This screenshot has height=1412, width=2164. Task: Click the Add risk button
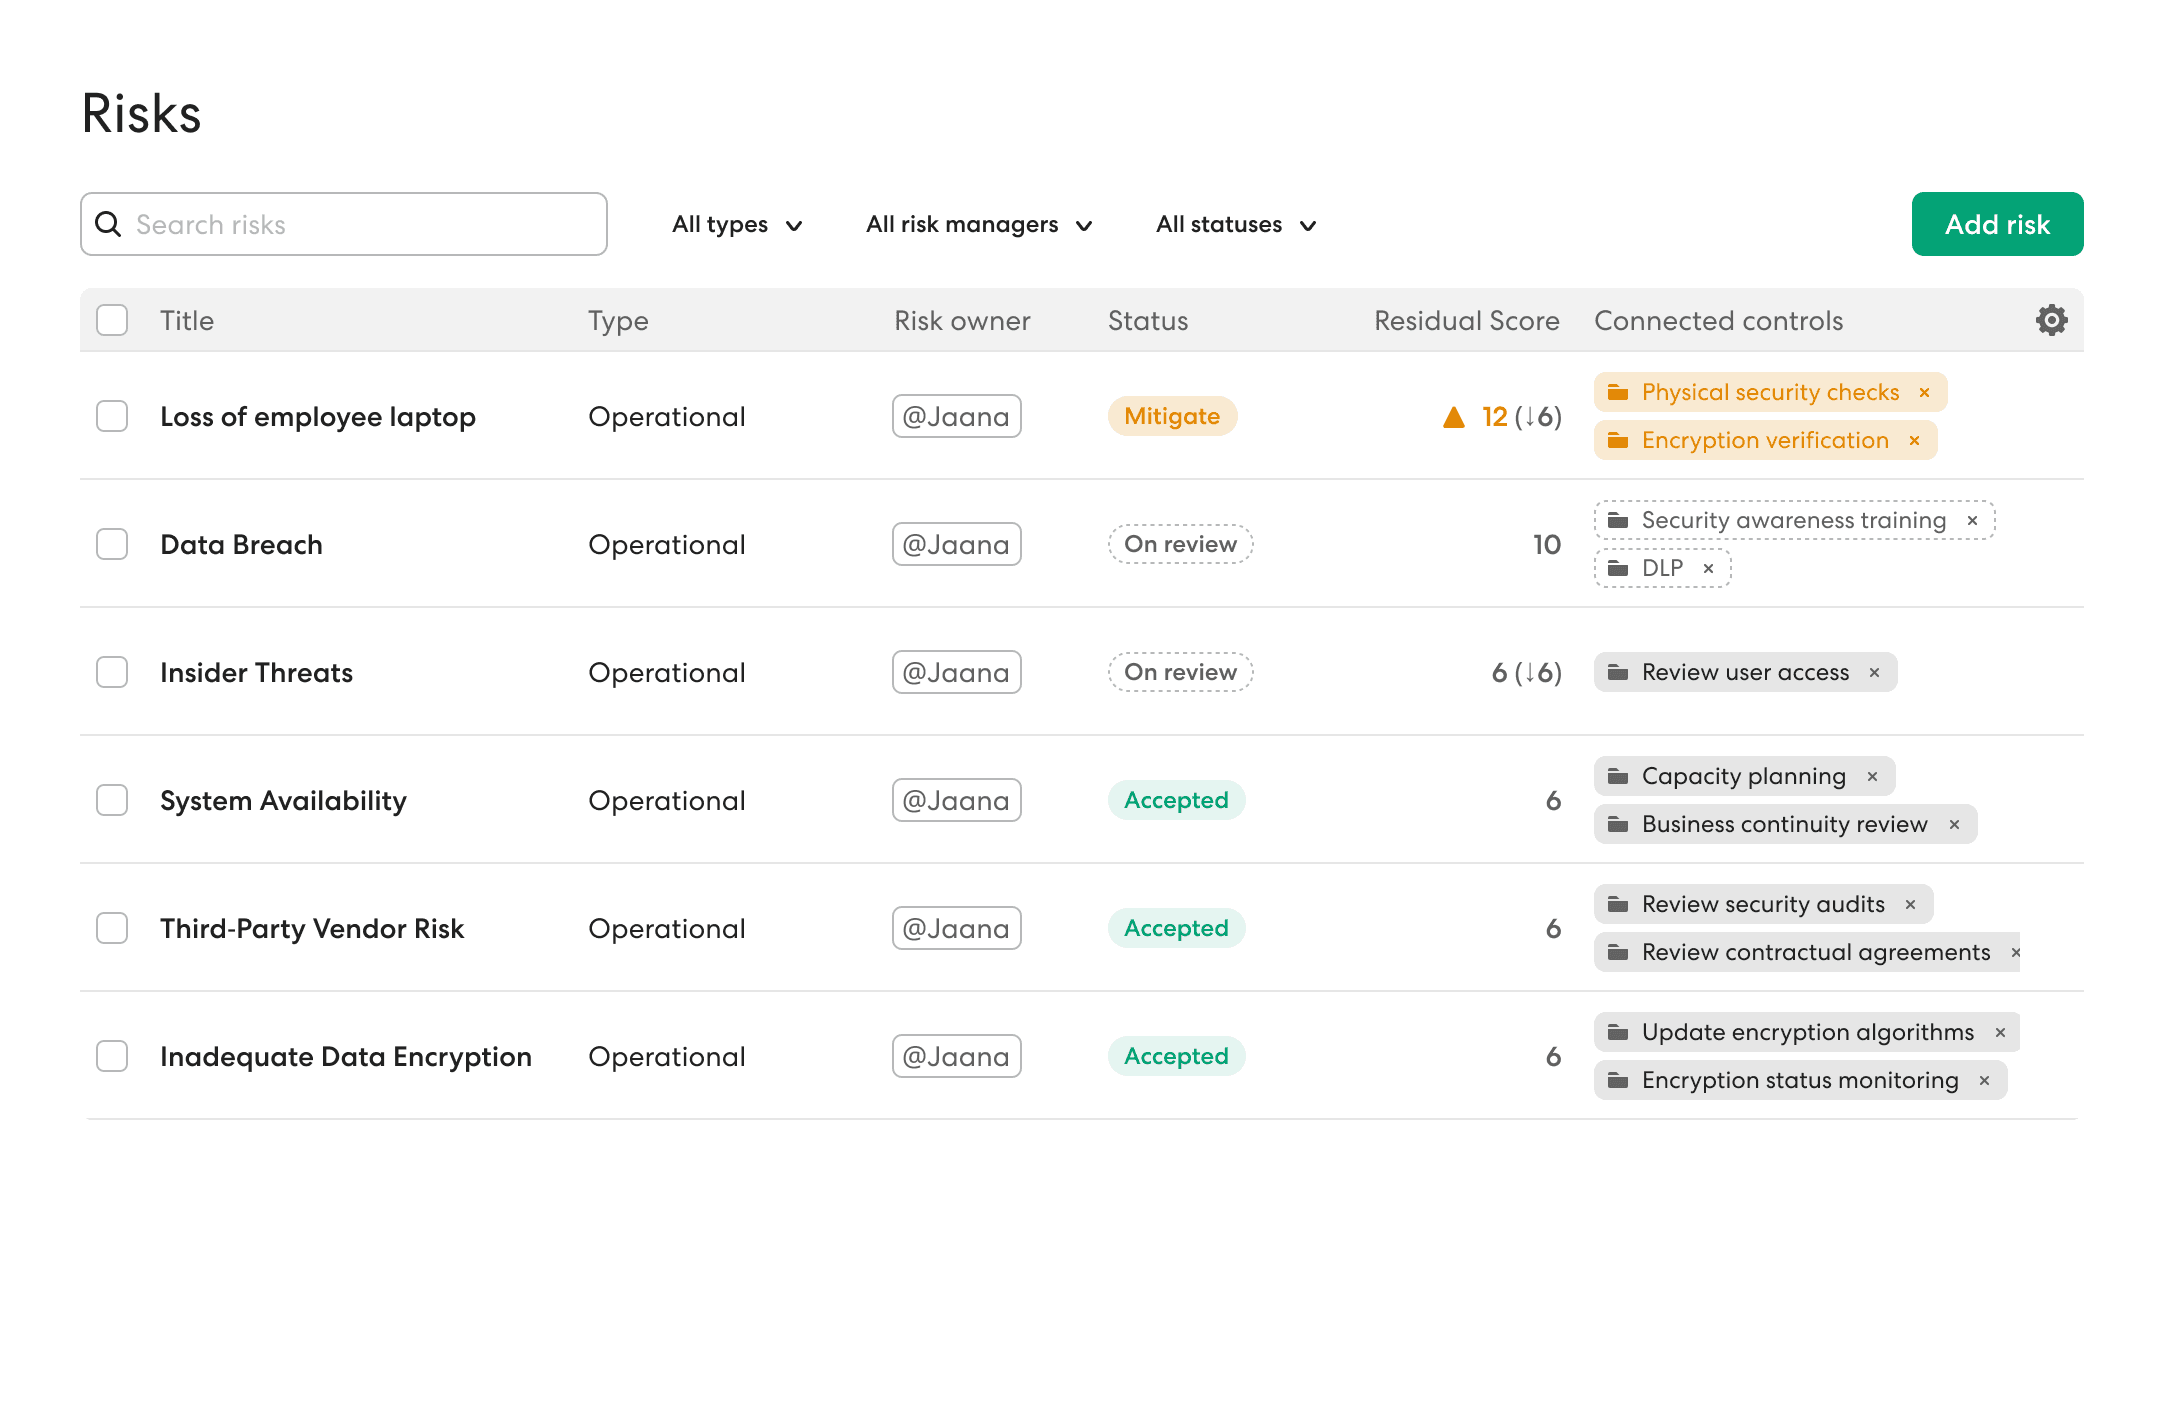click(1997, 224)
